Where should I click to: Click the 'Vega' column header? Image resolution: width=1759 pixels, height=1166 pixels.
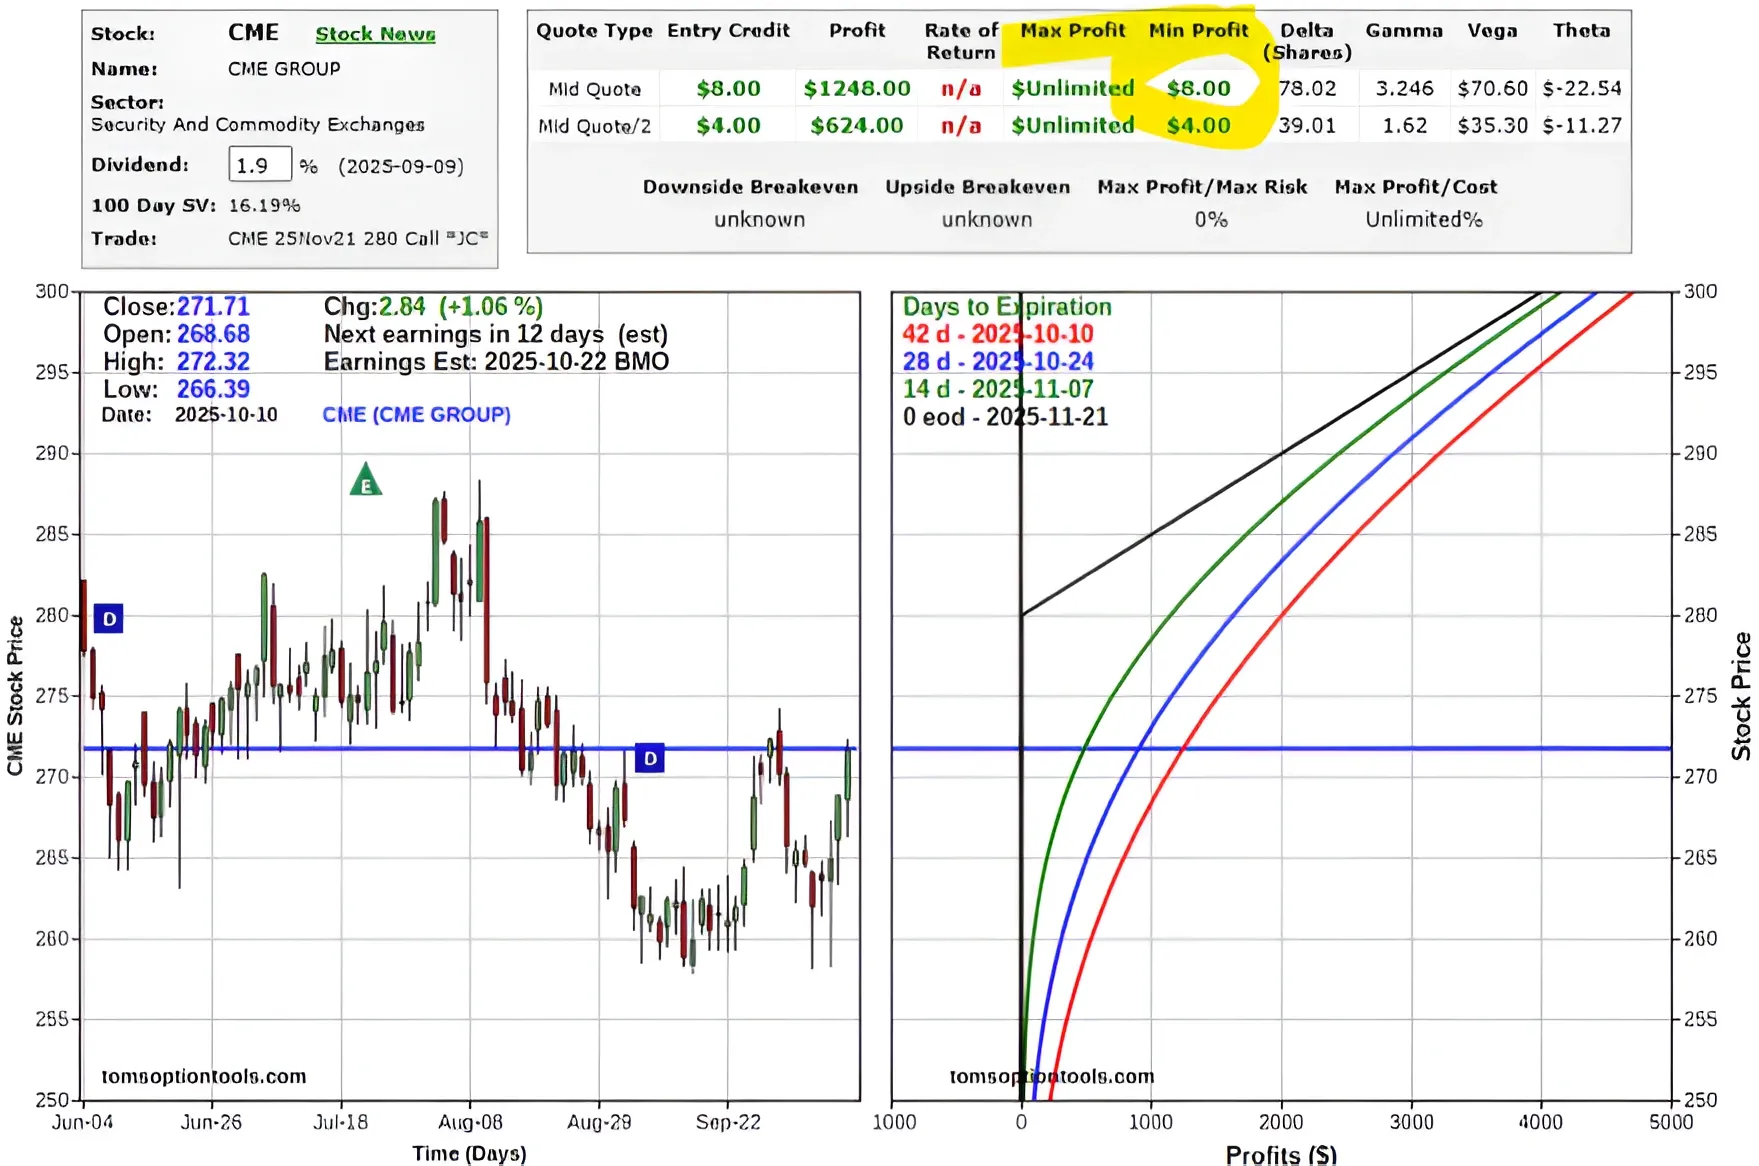tap(1492, 31)
